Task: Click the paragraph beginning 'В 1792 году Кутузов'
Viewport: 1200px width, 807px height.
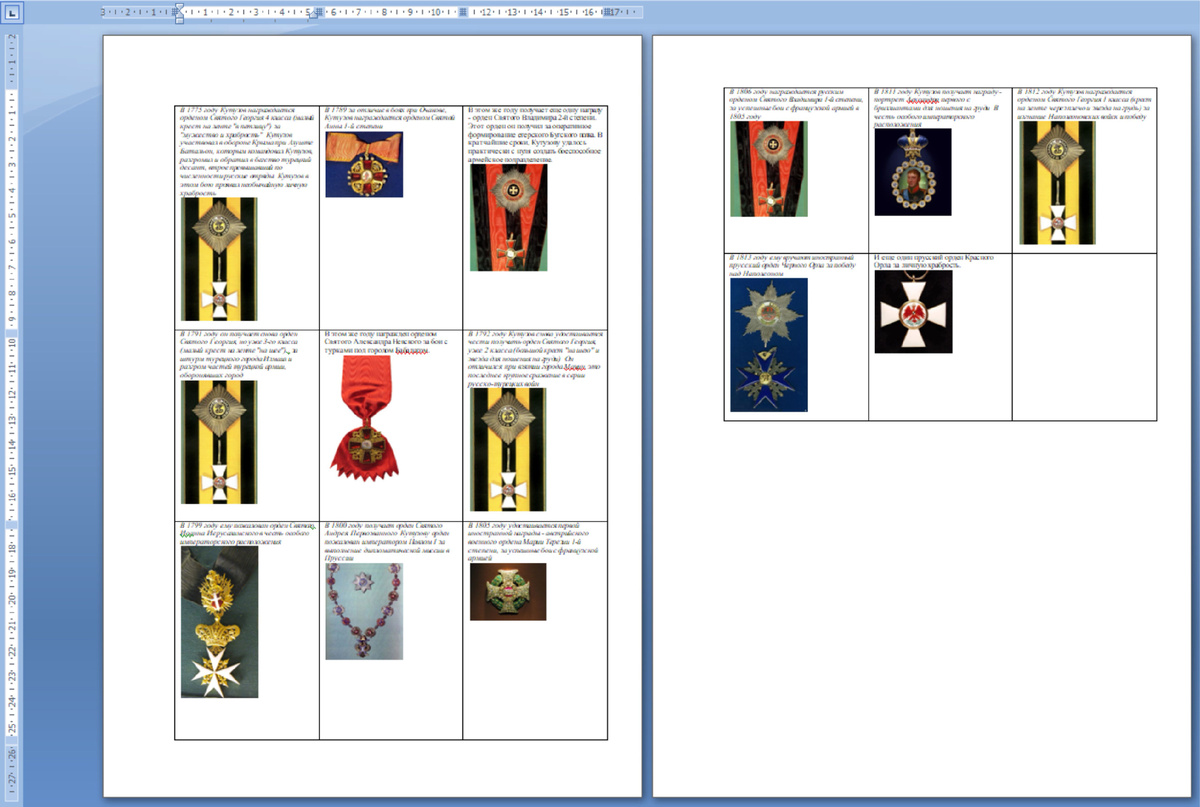Action: pyautogui.click(x=534, y=358)
